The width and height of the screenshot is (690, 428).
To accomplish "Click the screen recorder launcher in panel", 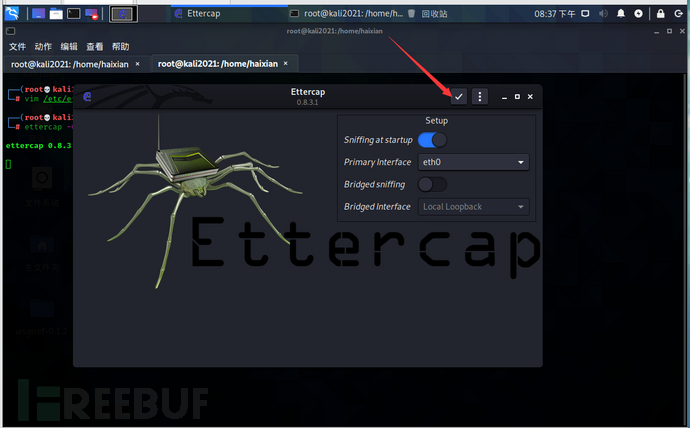I will (x=92, y=14).
